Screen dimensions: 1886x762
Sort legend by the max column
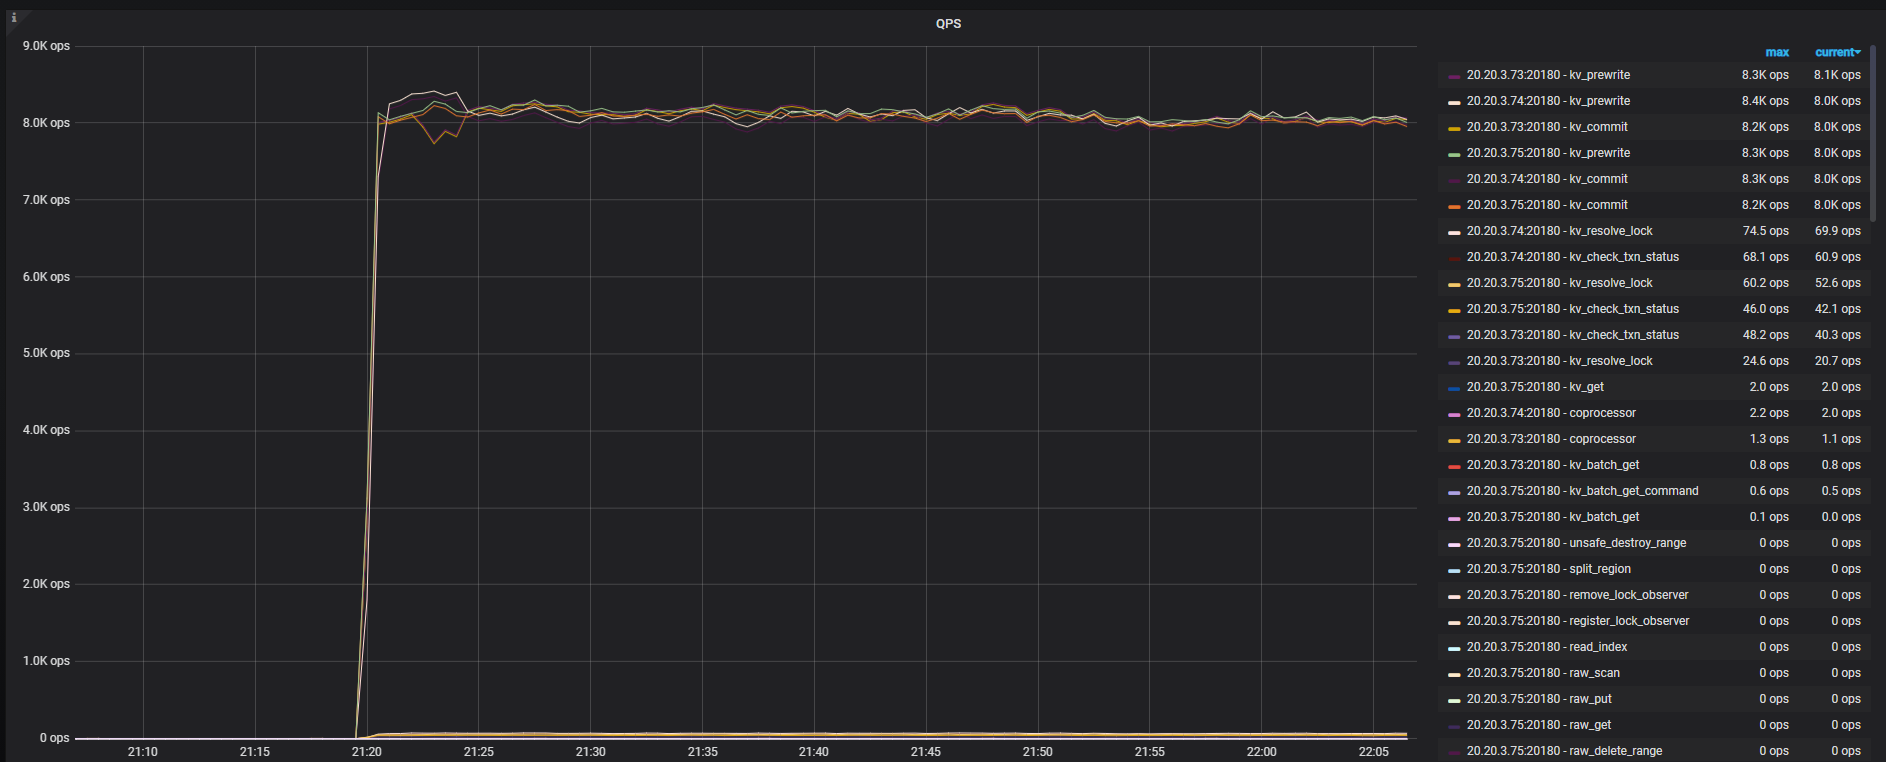(1776, 52)
